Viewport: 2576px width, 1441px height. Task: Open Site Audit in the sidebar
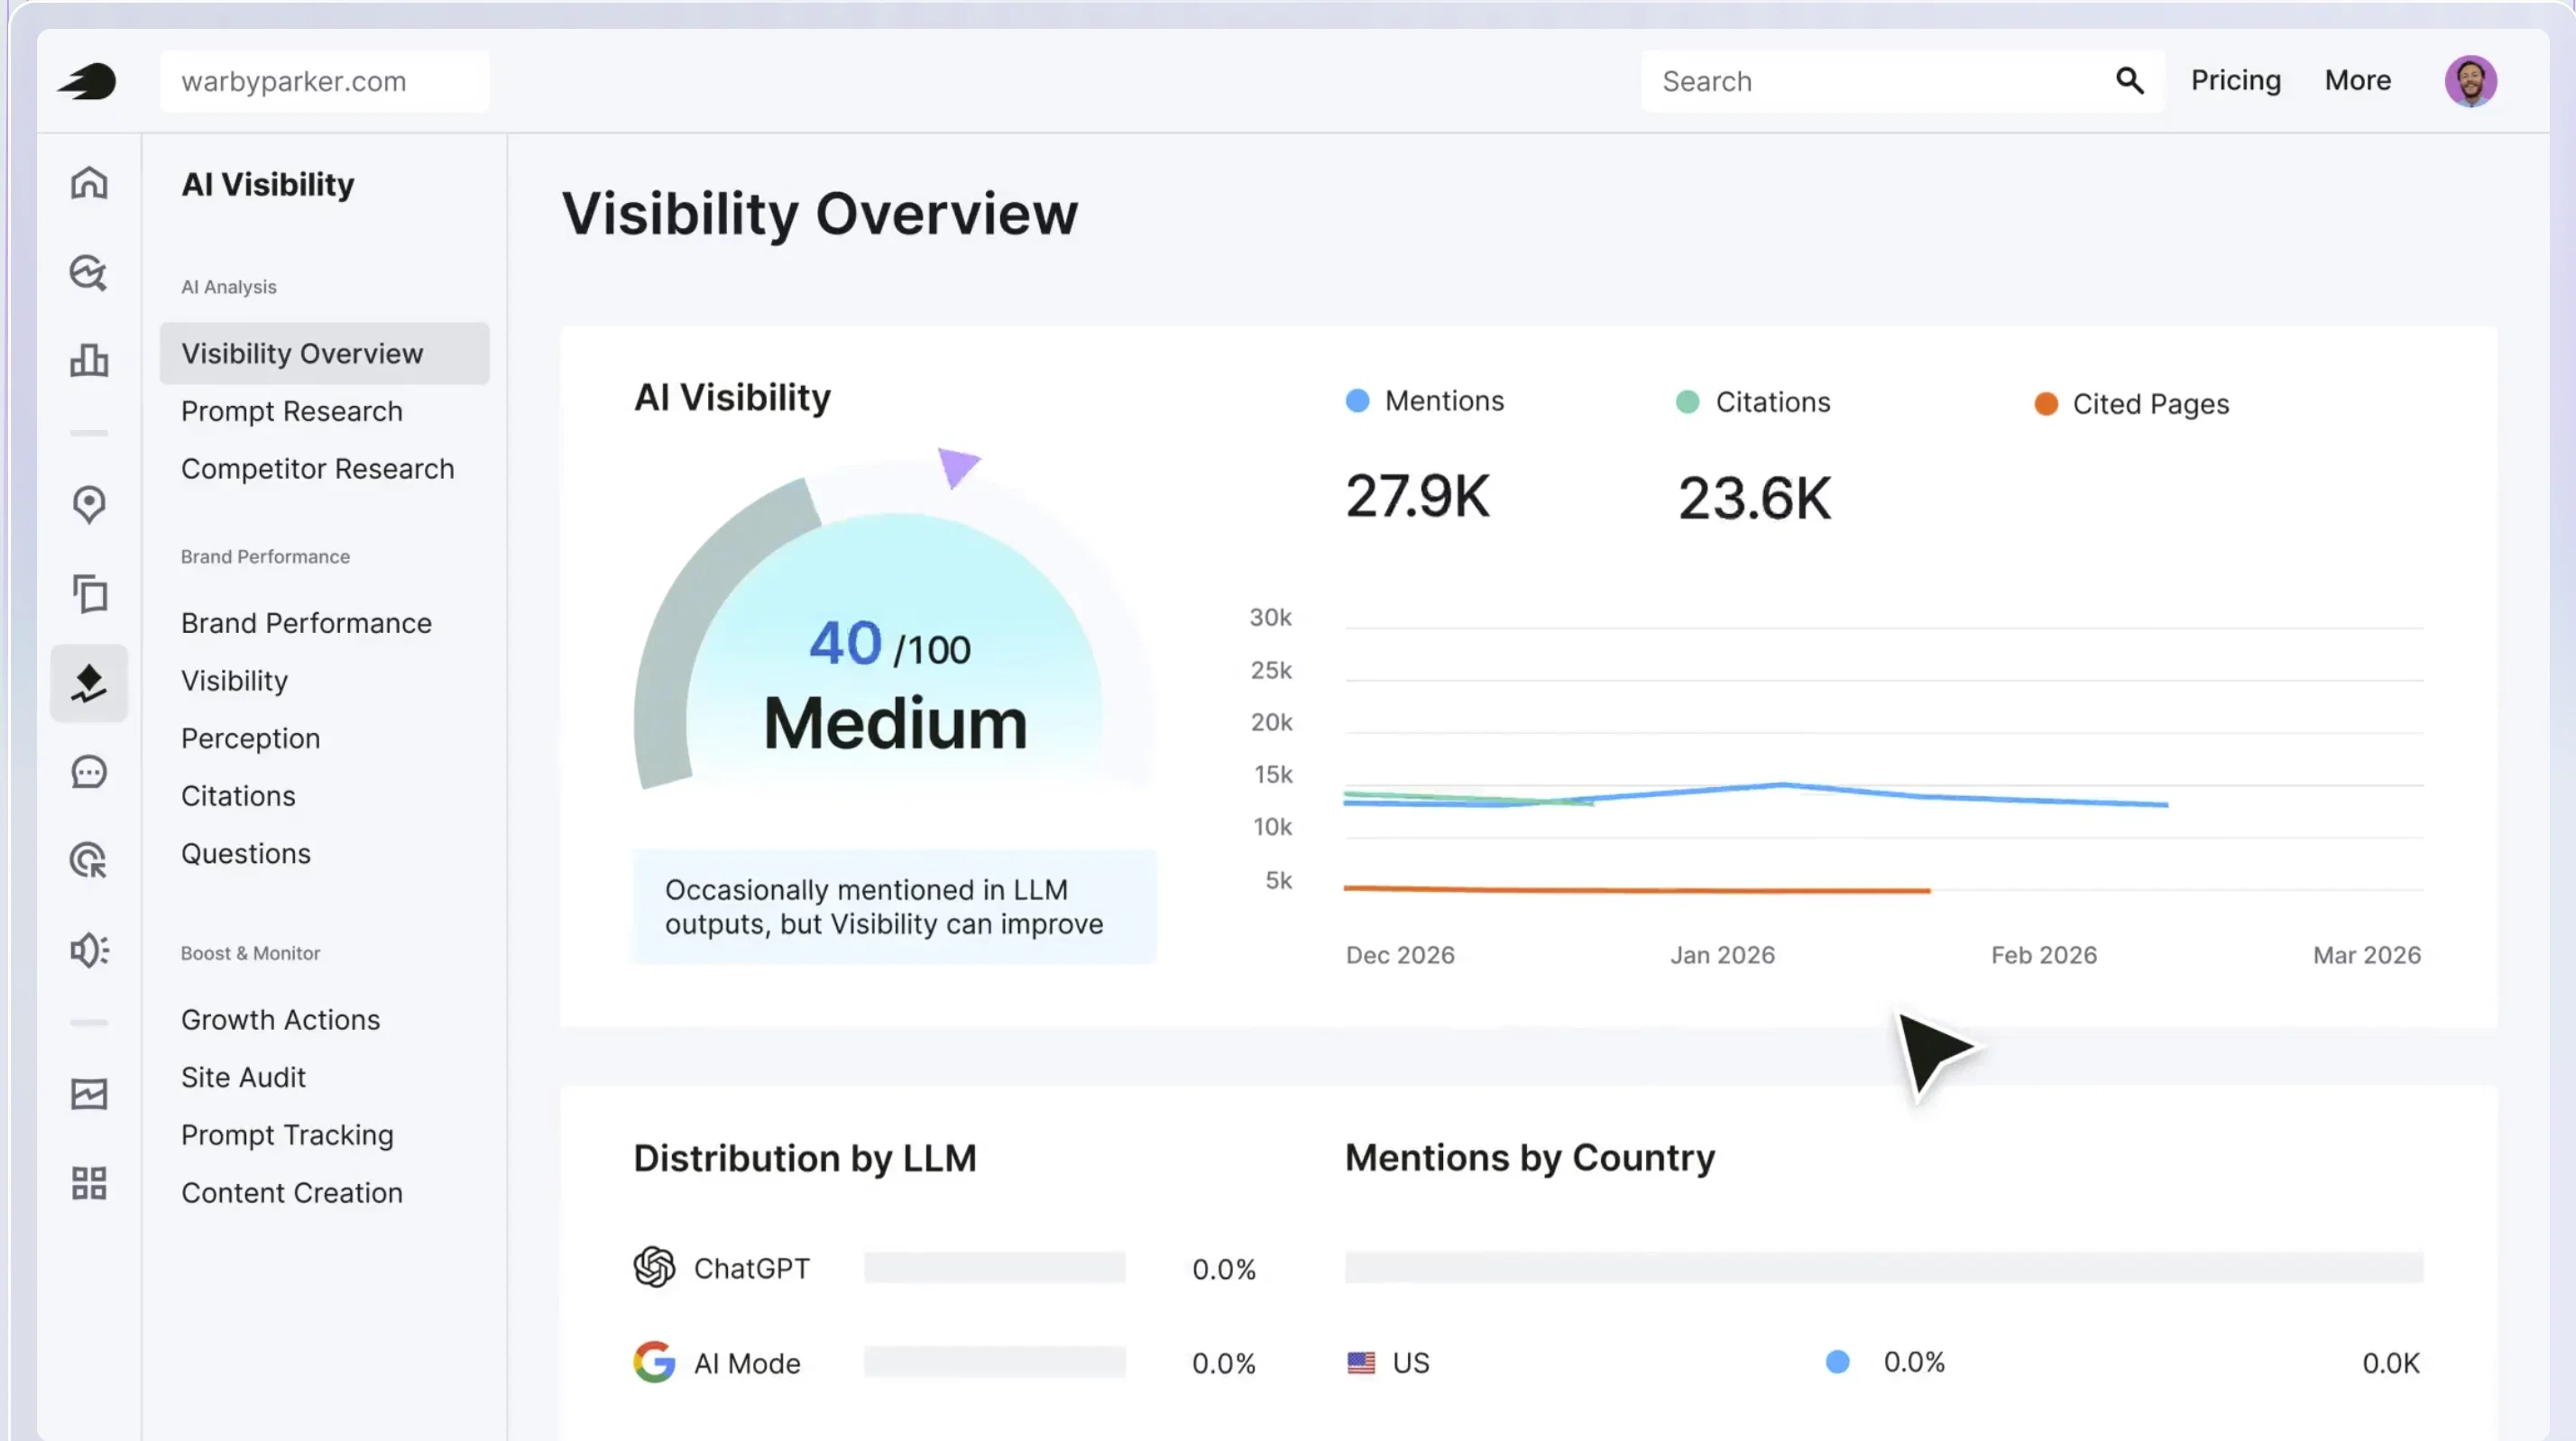pyautogui.click(x=243, y=1077)
